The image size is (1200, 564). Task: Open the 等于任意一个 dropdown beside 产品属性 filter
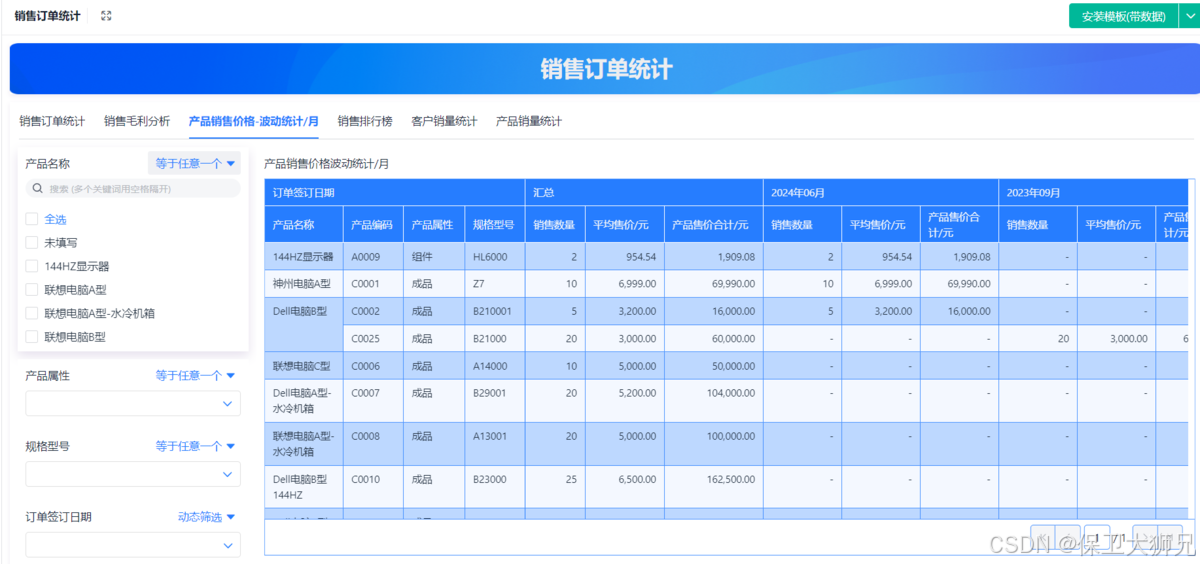tap(195, 375)
